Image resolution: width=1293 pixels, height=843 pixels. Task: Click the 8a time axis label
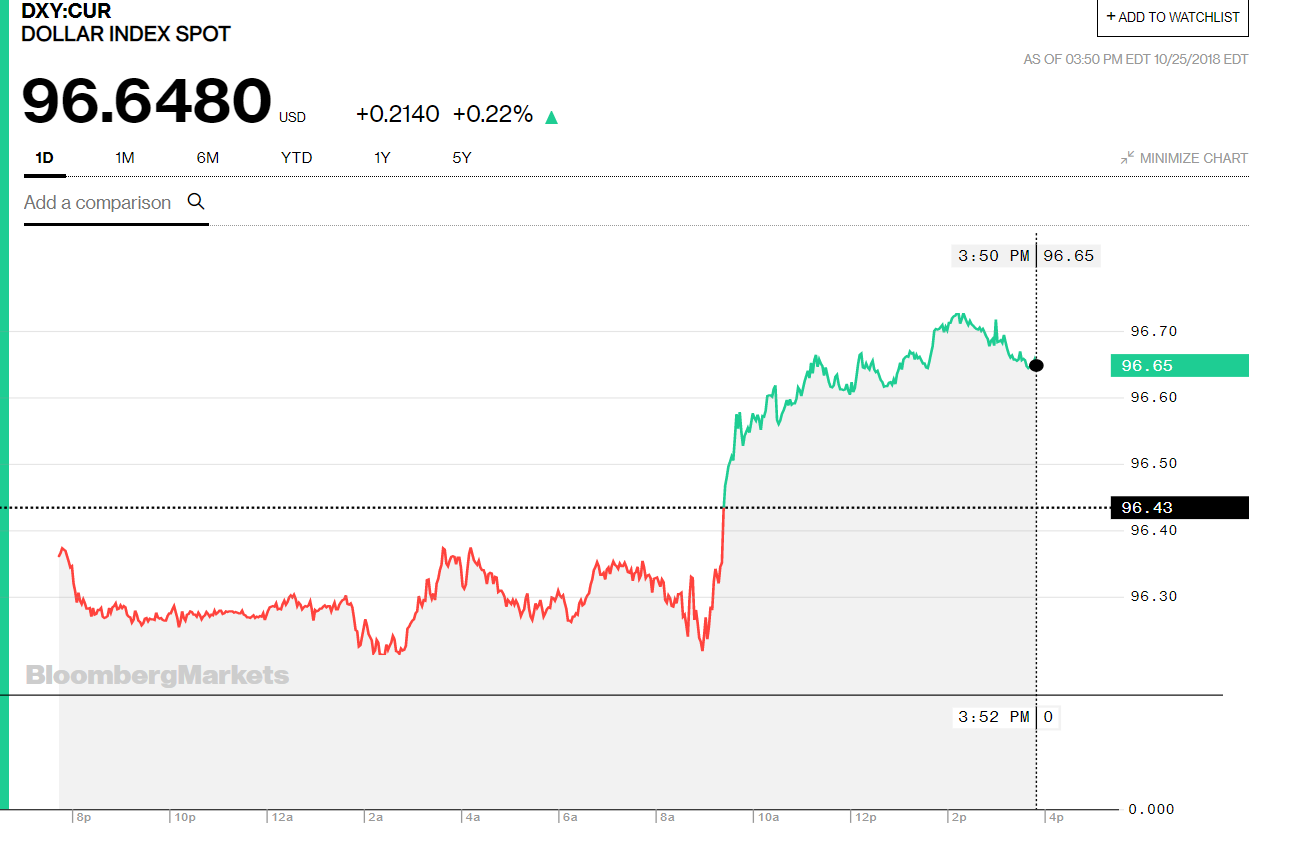[667, 817]
